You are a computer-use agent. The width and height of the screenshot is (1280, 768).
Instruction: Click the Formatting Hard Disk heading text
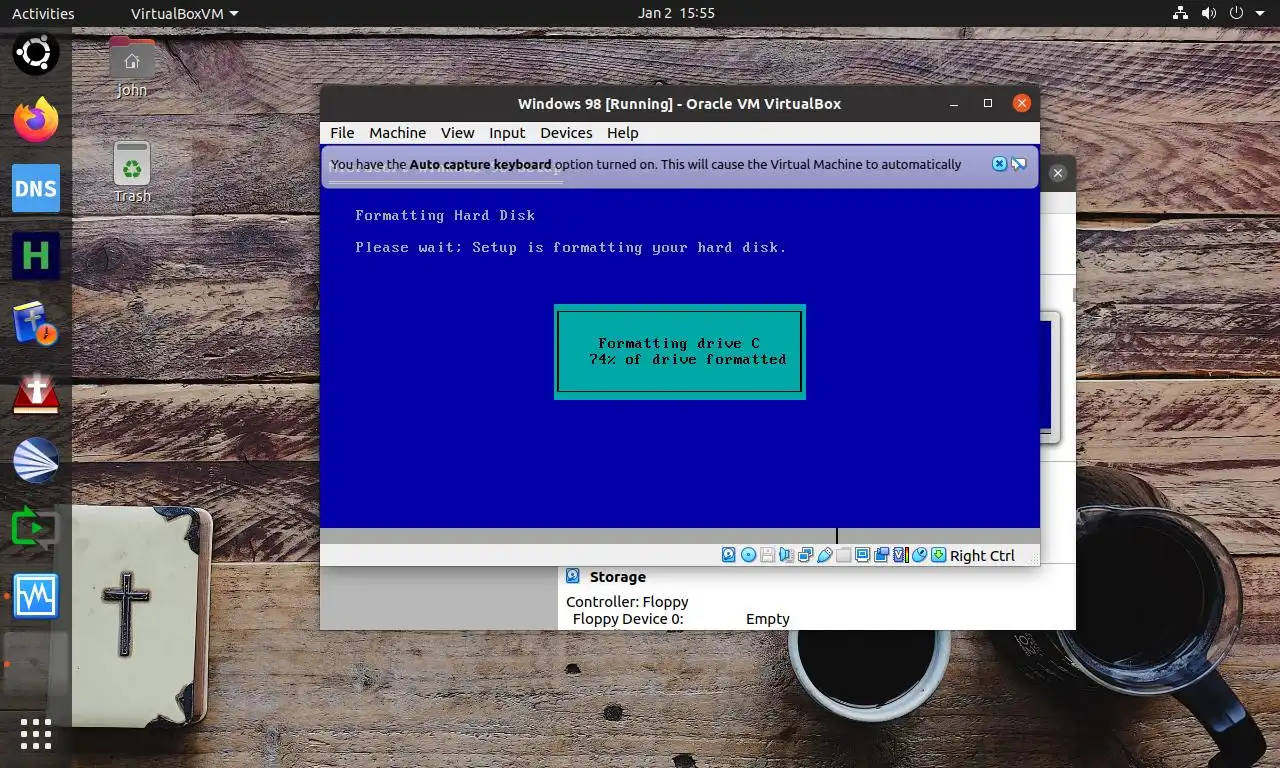tap(445, 215)
